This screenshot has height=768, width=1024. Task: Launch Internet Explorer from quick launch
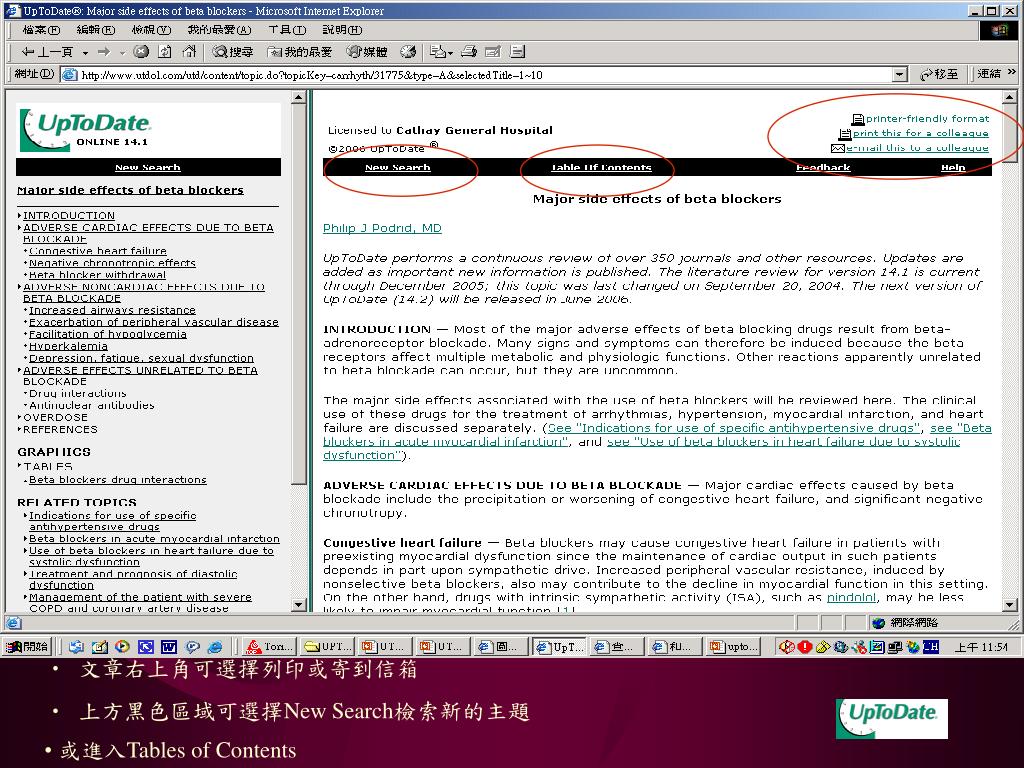pos(215,647)
